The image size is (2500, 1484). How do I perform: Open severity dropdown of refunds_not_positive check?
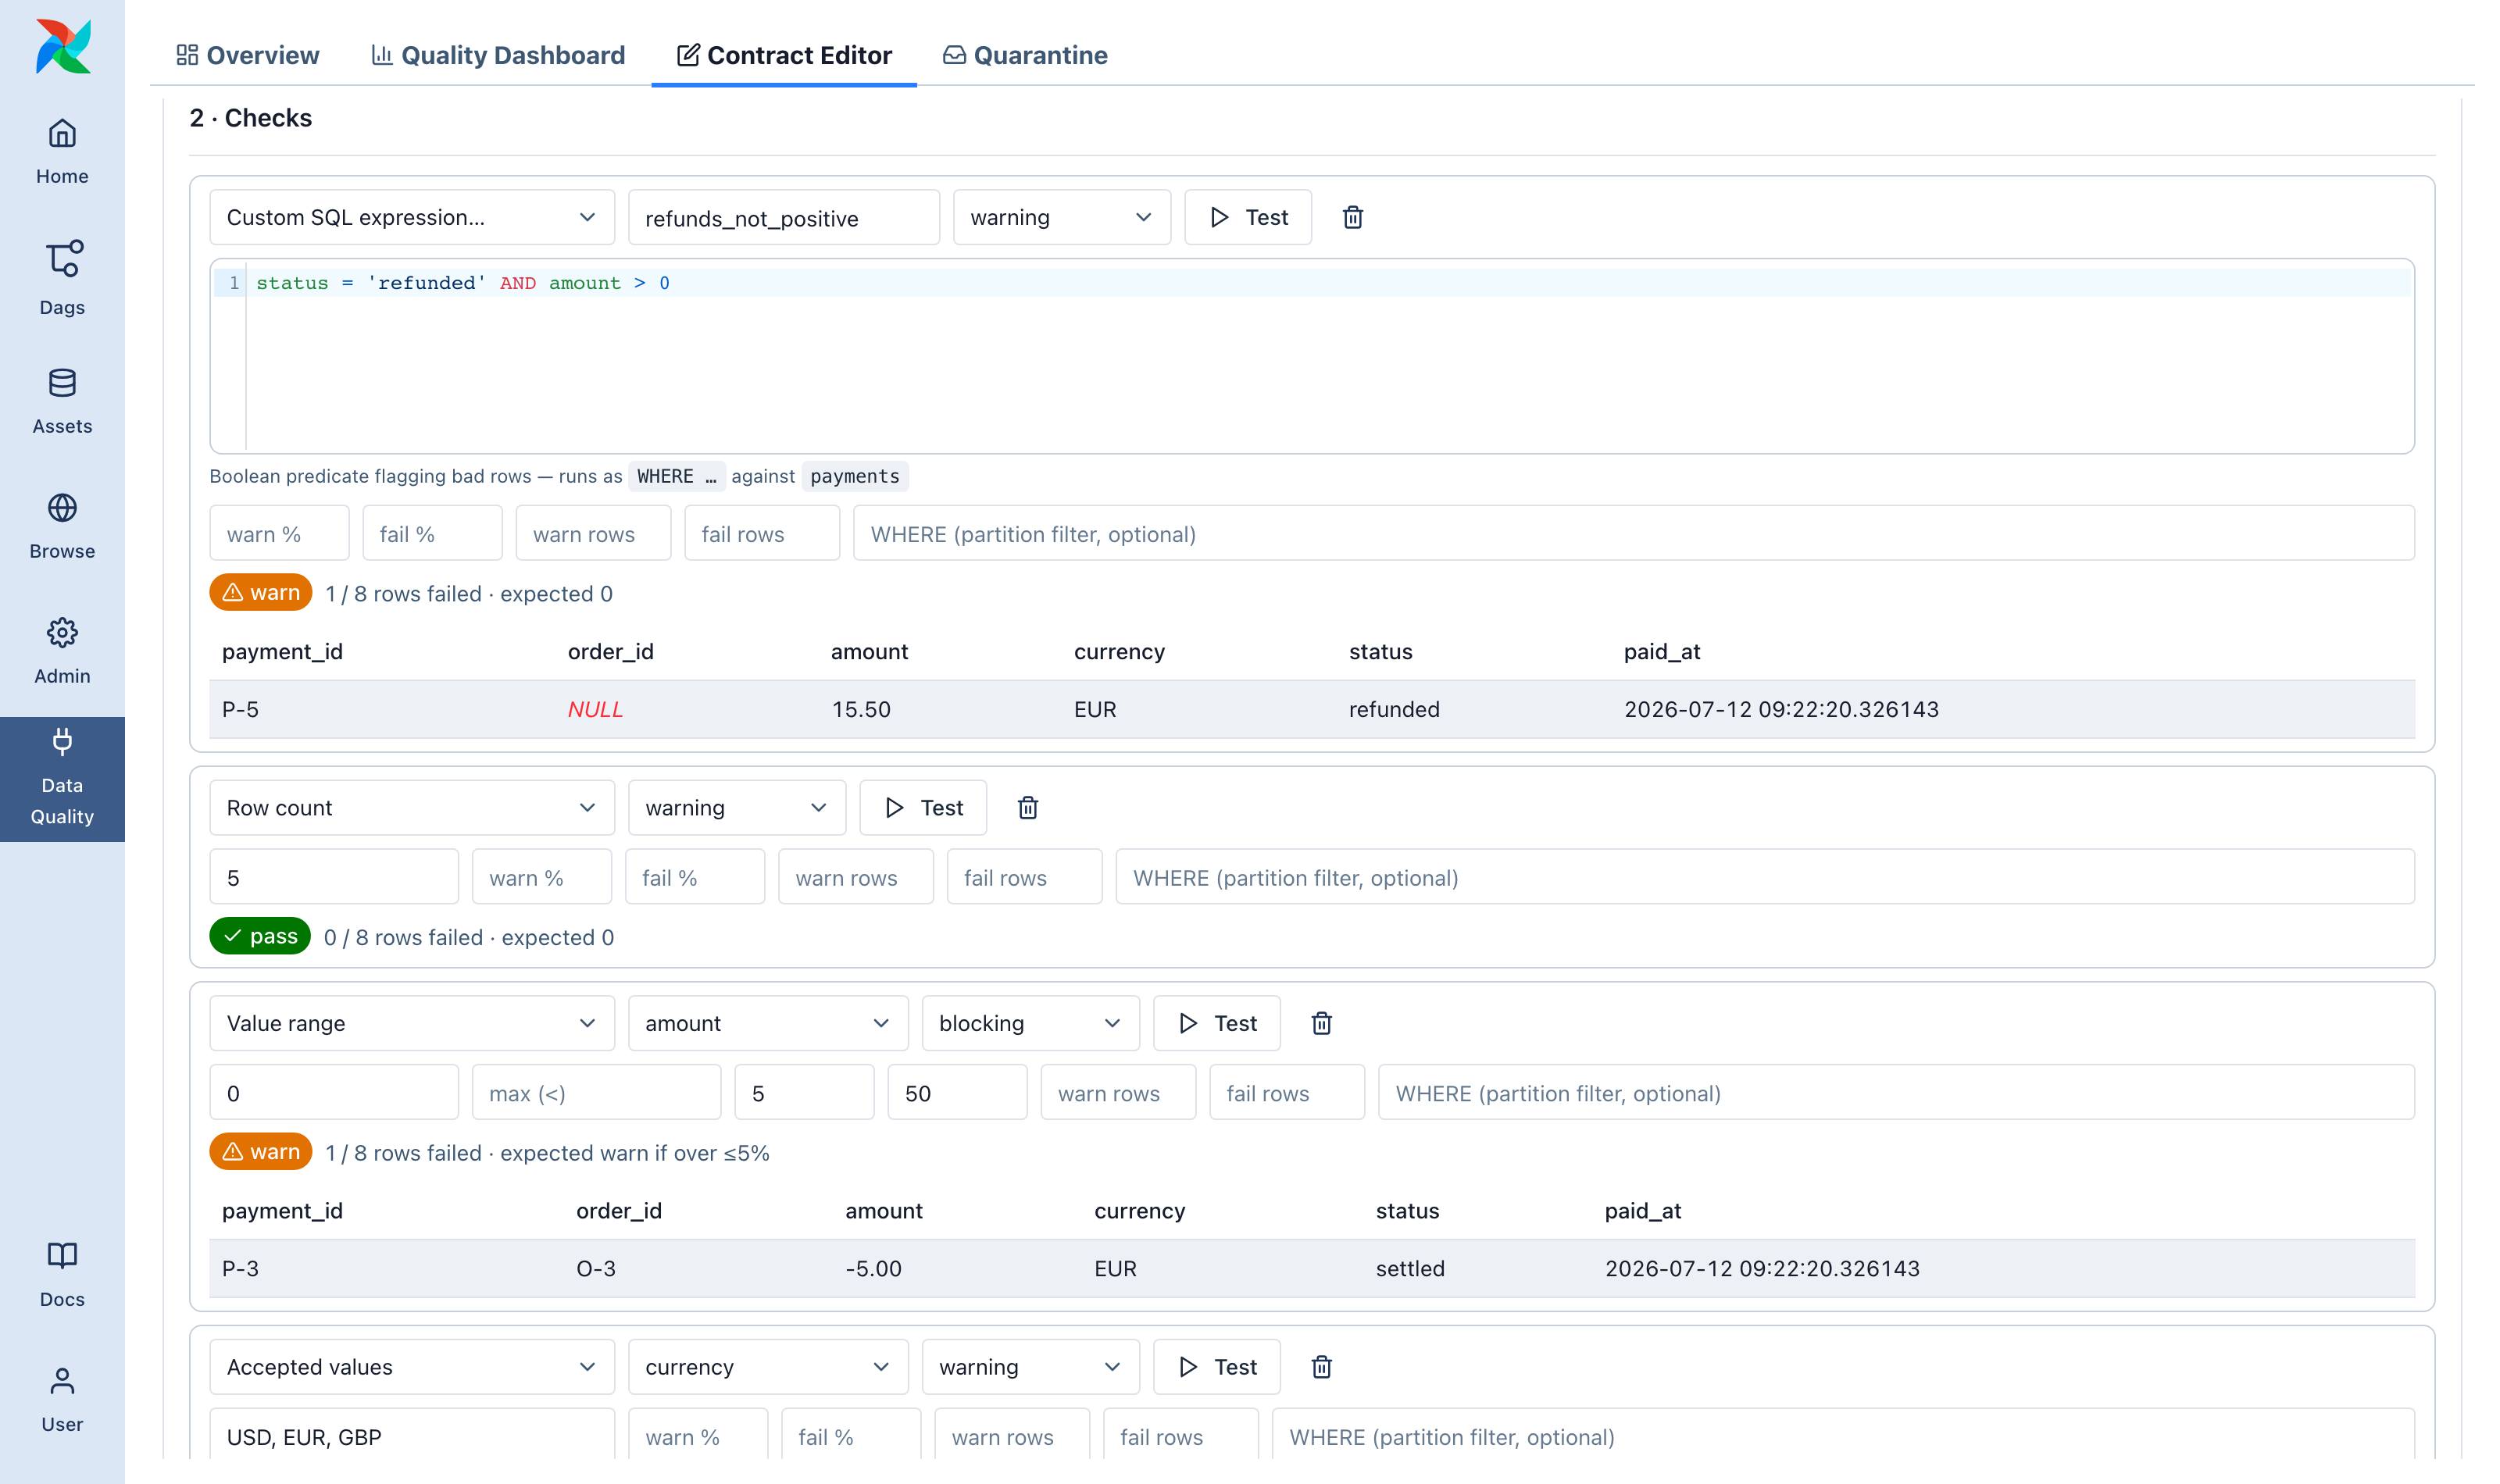1062,217
